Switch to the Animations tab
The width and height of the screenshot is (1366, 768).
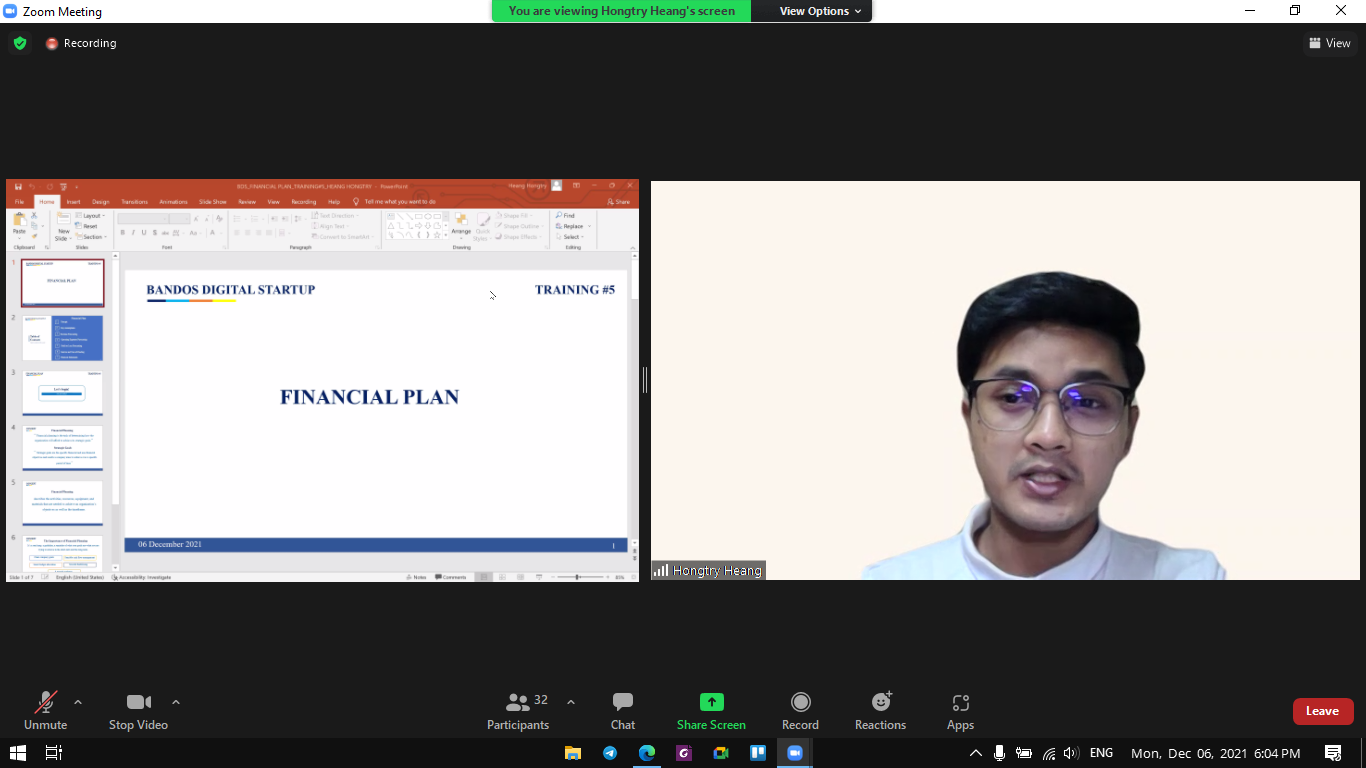point(173,201)
